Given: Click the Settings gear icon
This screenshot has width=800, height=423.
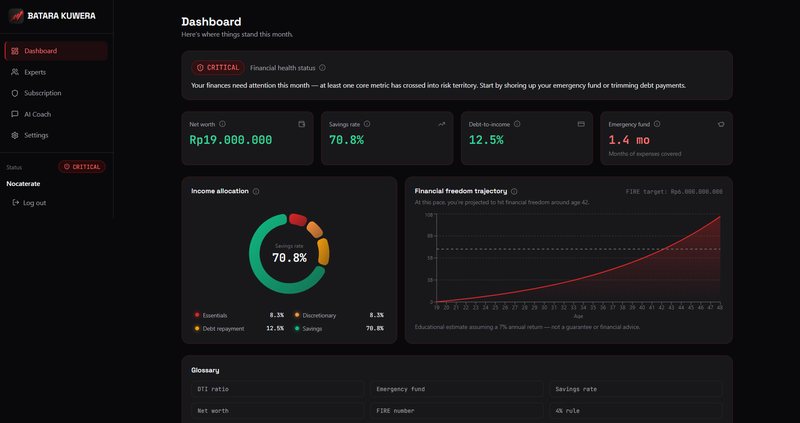Looking at the screenshot, I should click(15, 135).
